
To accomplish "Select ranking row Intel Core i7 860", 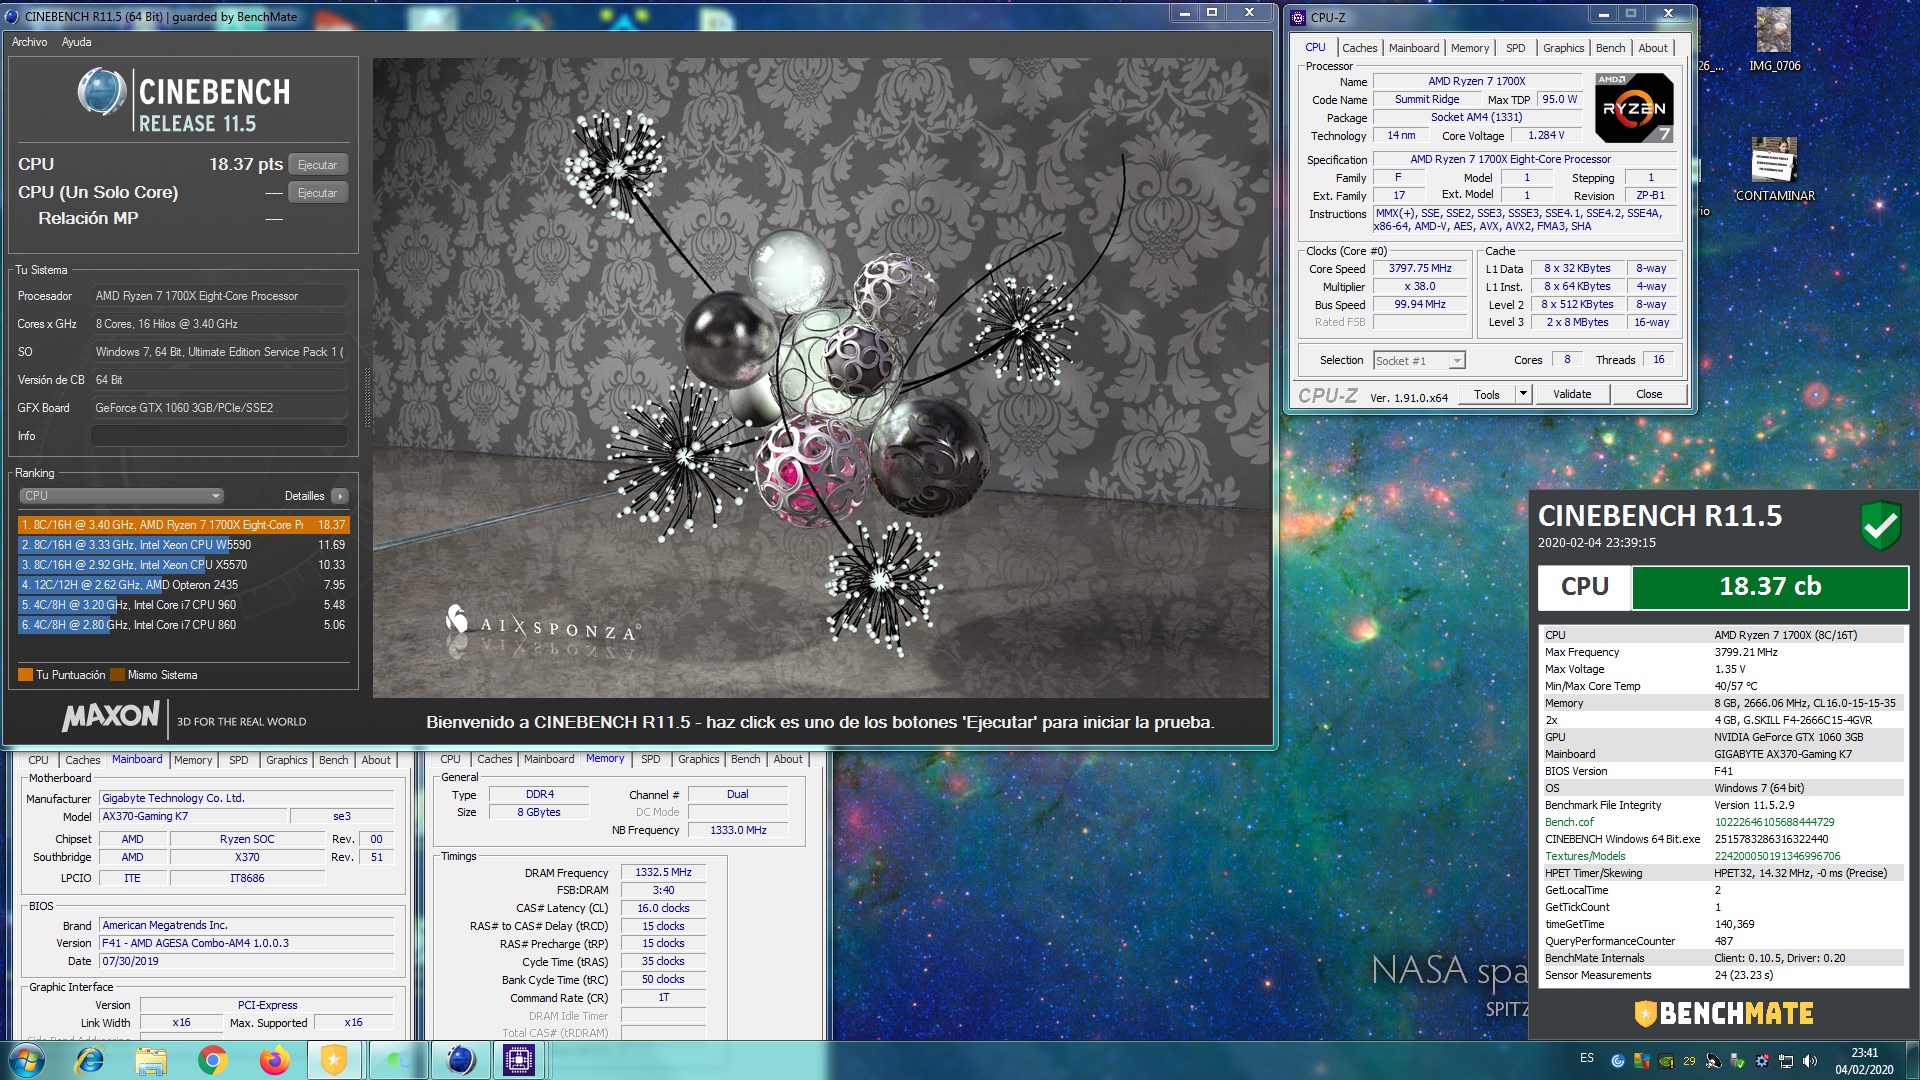I will (x=183, y=625).
